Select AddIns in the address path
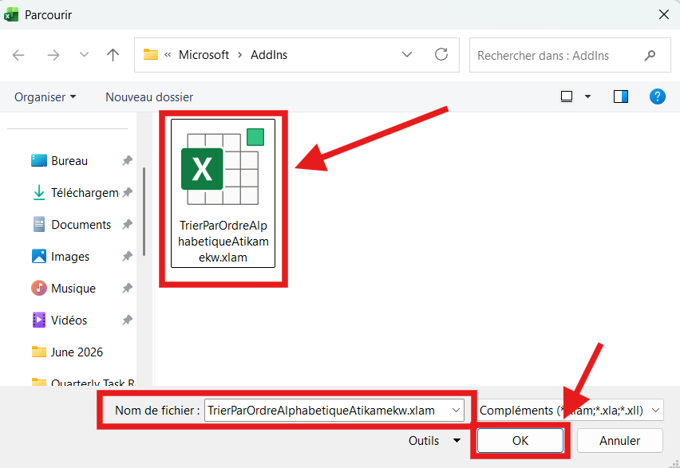The width and height of the screenshot is (680, 468). (269, 55)
